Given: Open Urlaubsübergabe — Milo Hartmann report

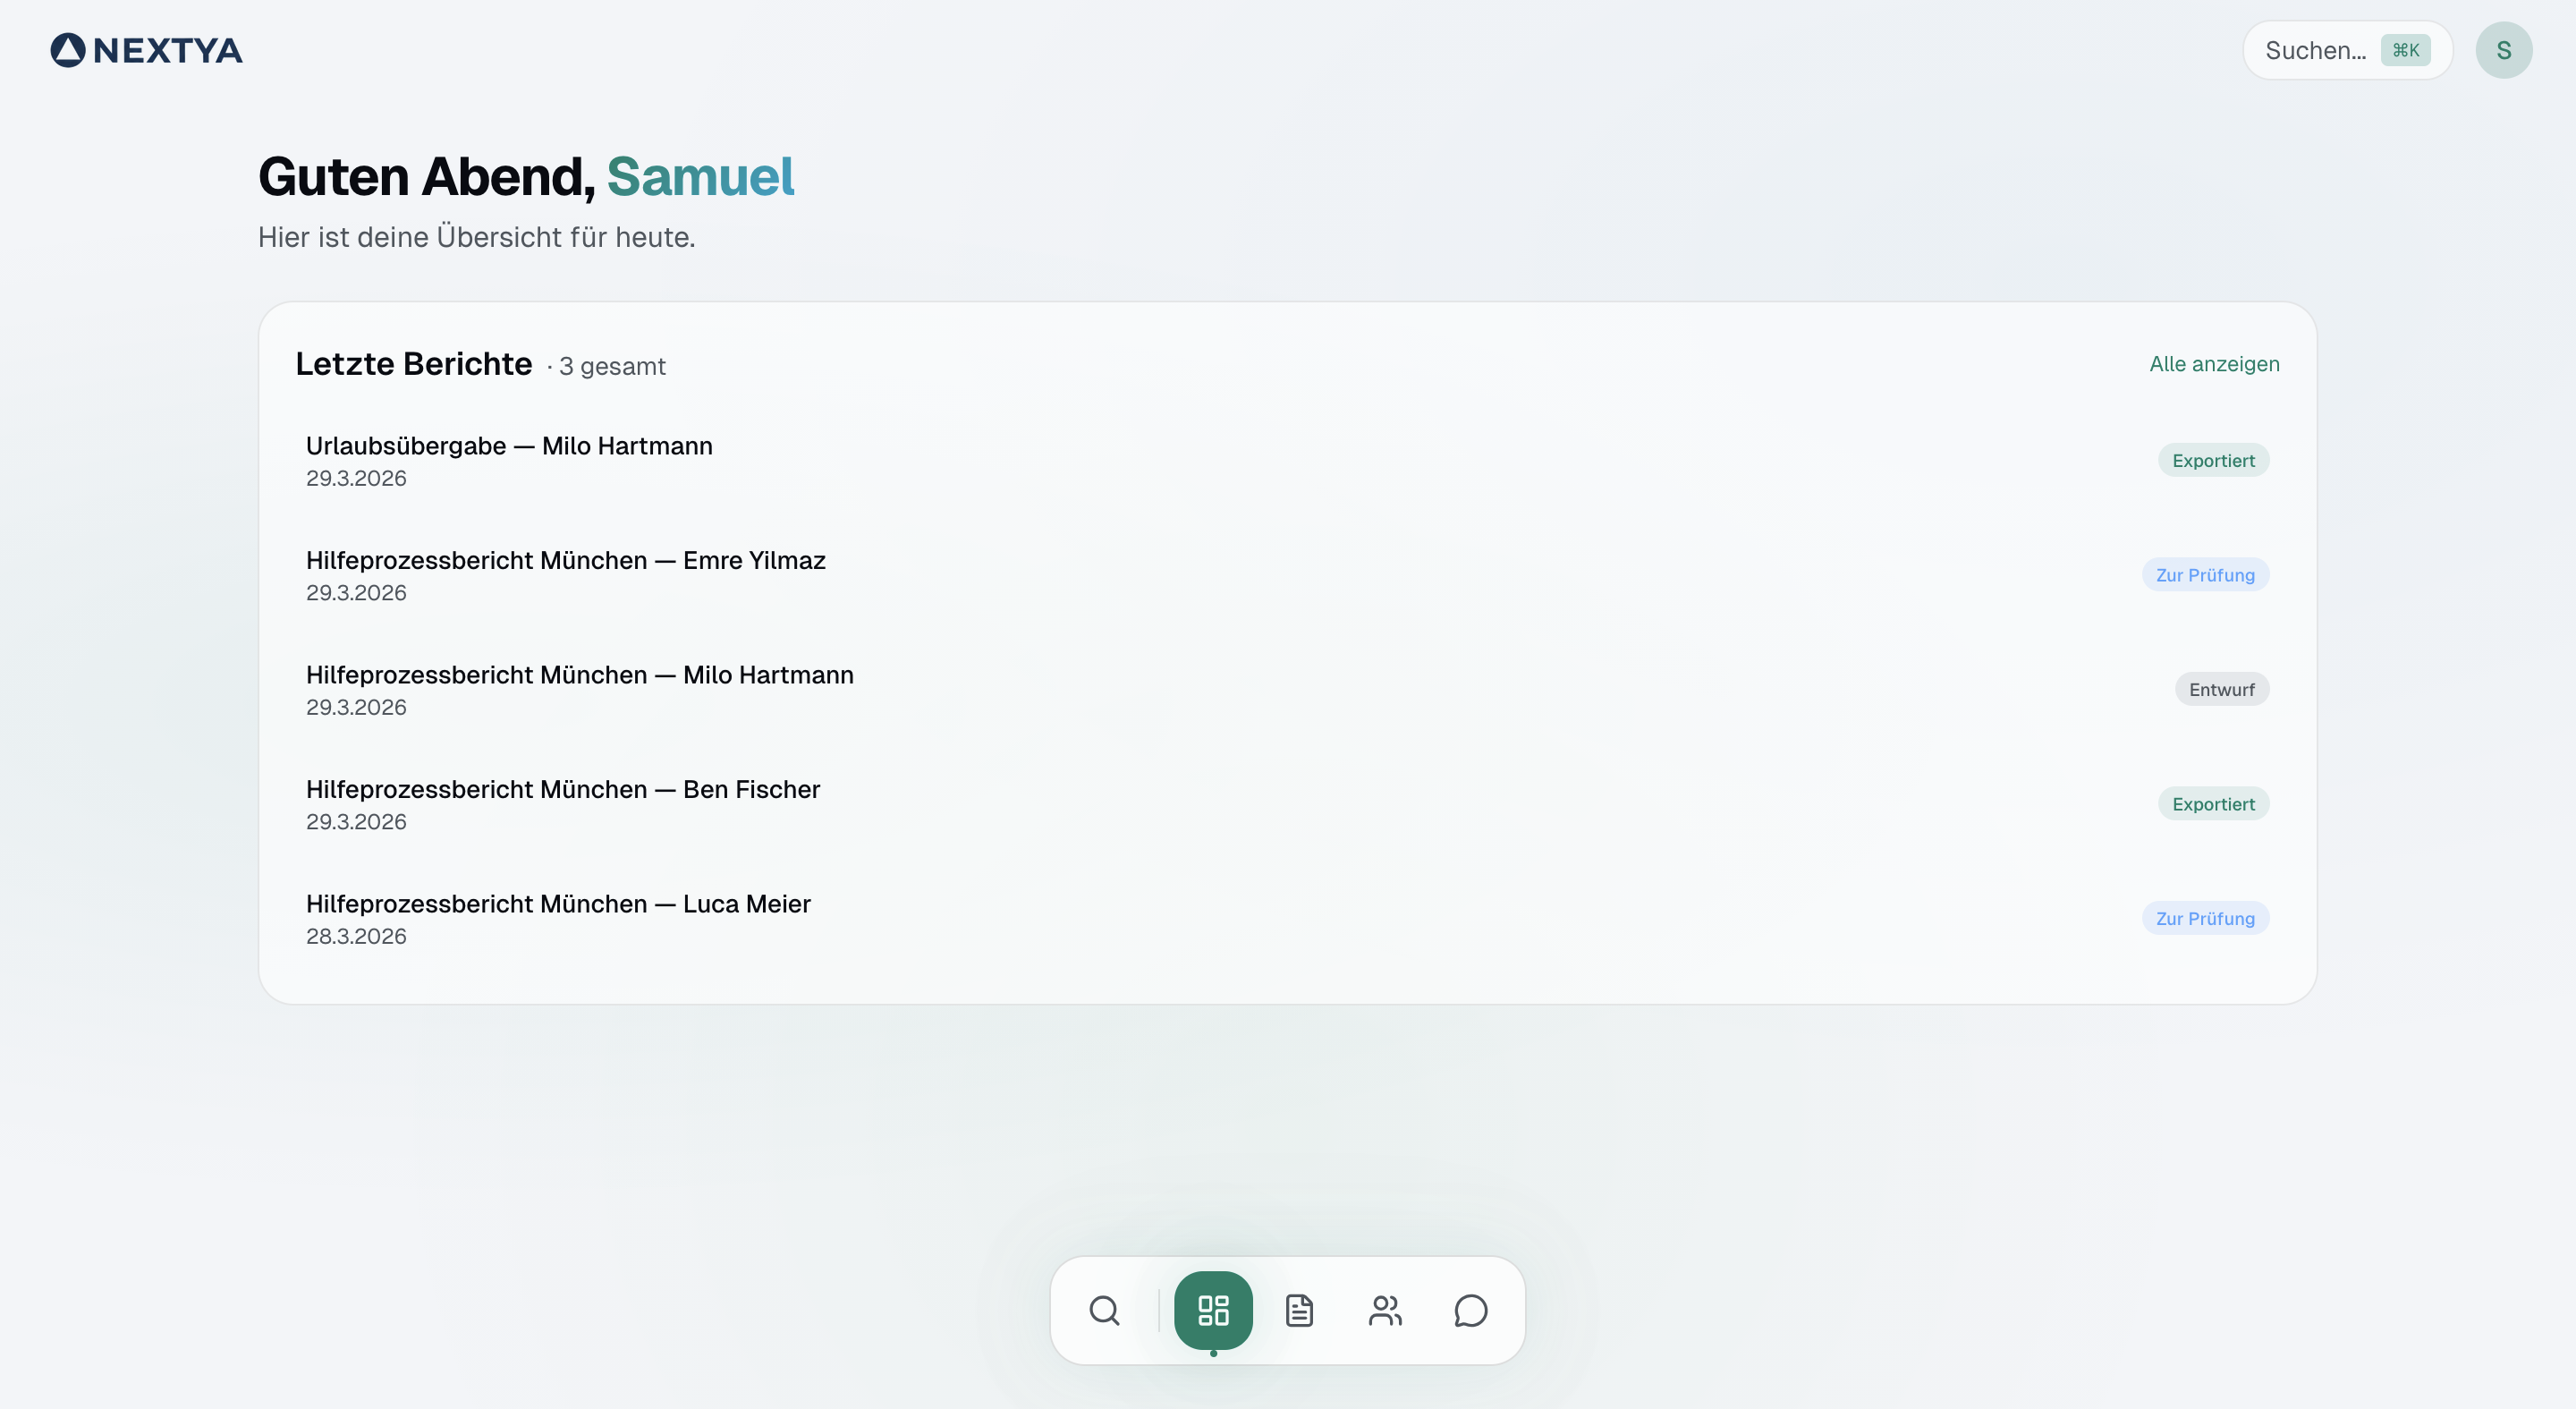Looking at the screenshot, I should (x=509, y=446).
